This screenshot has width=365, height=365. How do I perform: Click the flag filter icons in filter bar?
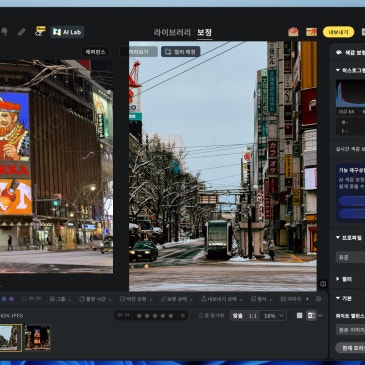click(32, 299)
